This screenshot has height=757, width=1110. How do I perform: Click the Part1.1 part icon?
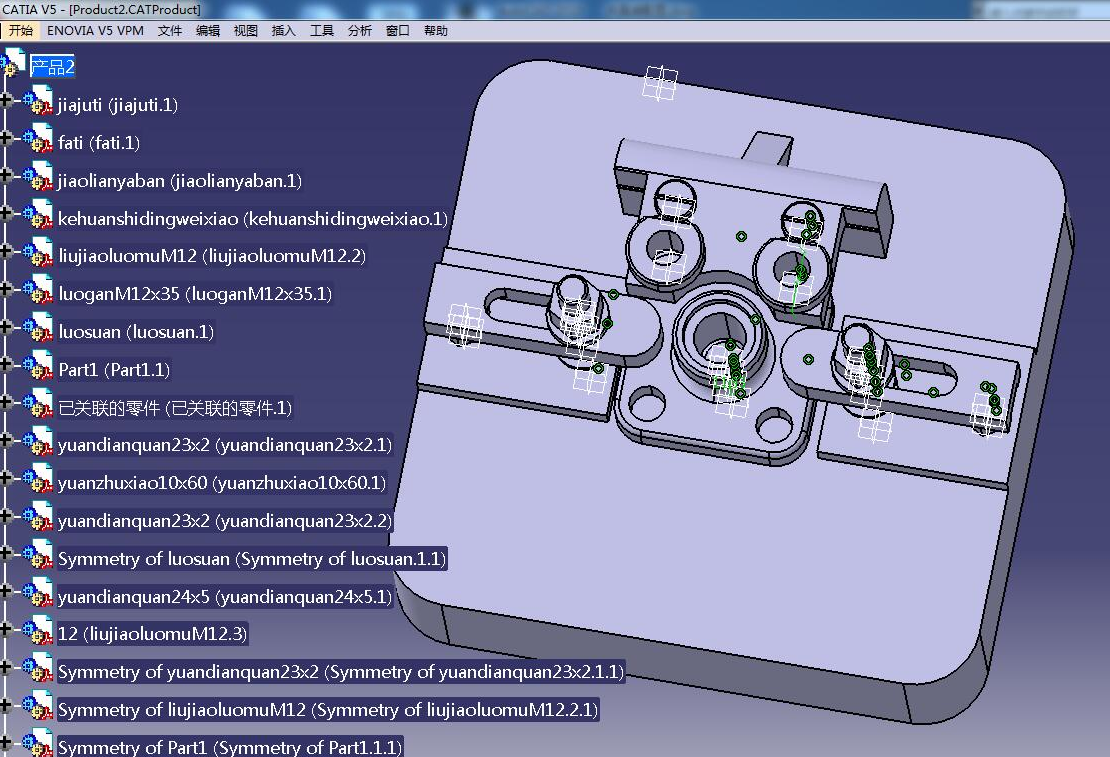38,365
